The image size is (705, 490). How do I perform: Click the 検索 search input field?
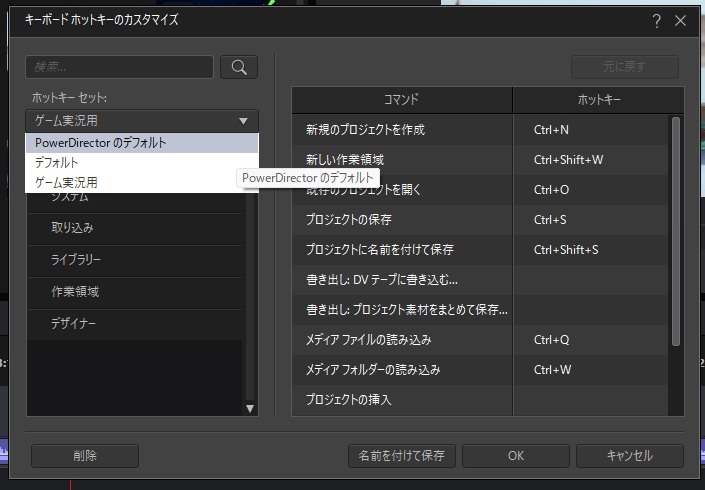coord(120,67)
